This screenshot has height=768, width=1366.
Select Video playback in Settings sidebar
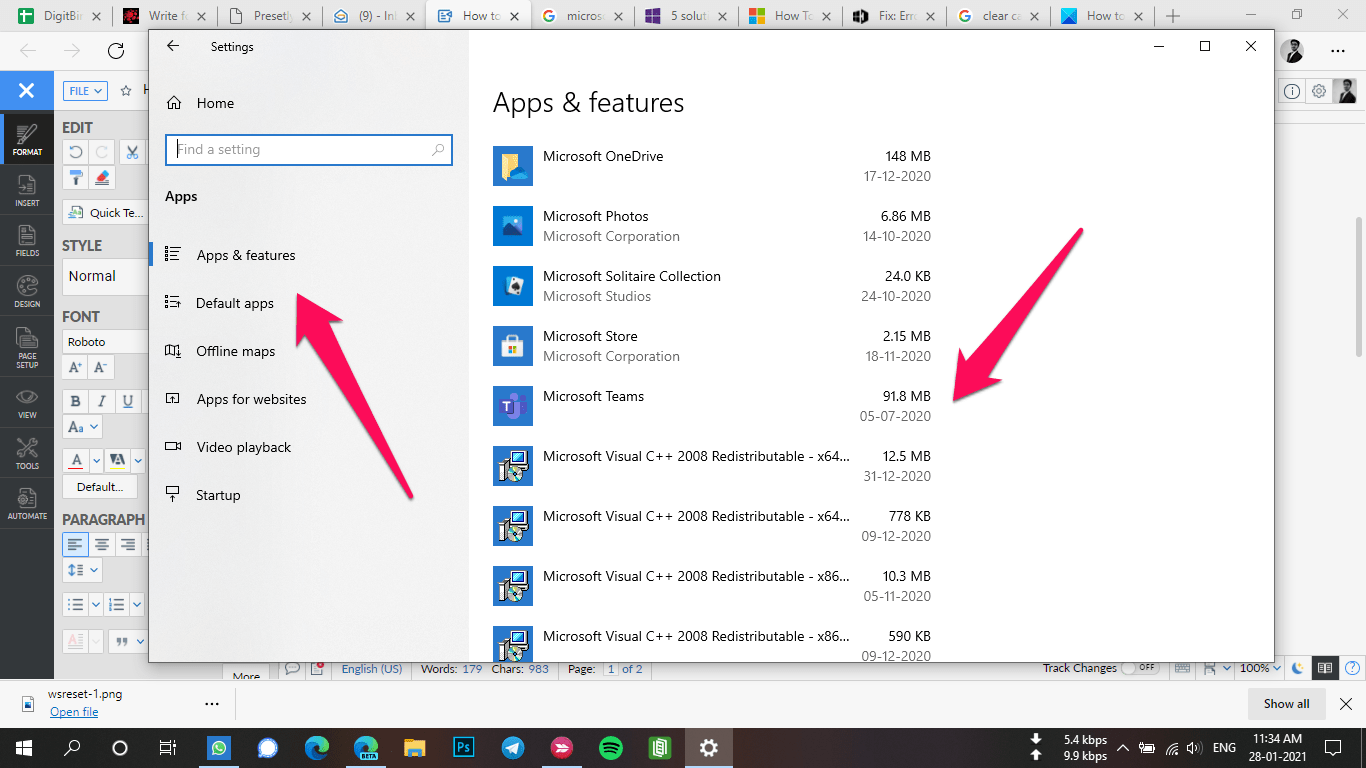[229, 447]
